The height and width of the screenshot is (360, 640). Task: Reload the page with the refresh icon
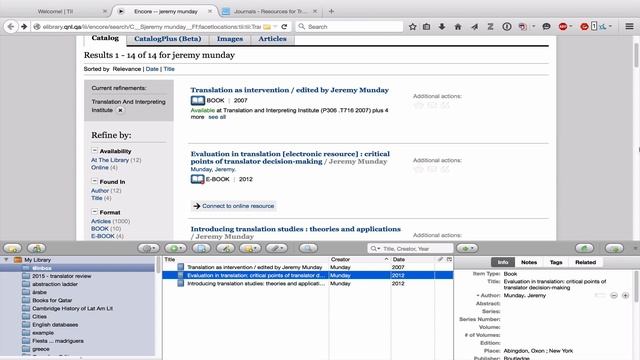(x=284, y=27)
